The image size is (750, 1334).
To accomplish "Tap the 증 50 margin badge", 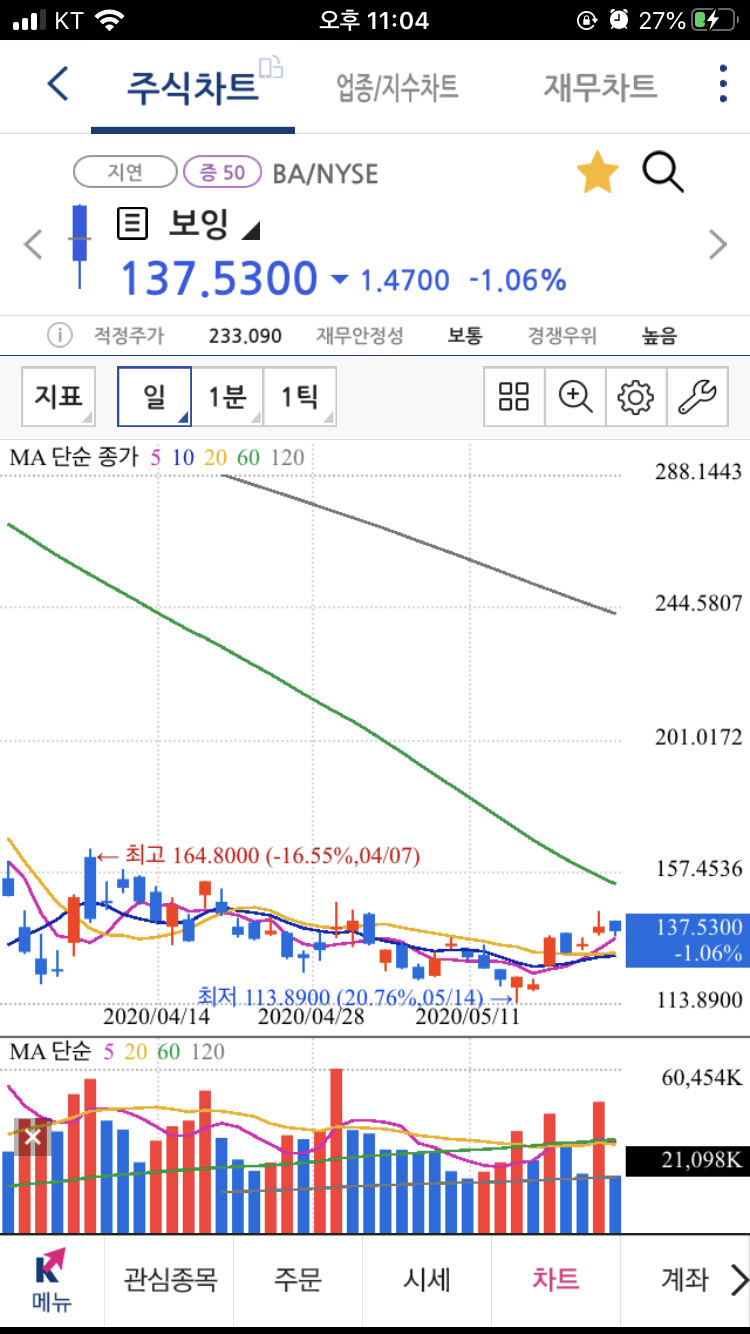I will pos(222,172).
